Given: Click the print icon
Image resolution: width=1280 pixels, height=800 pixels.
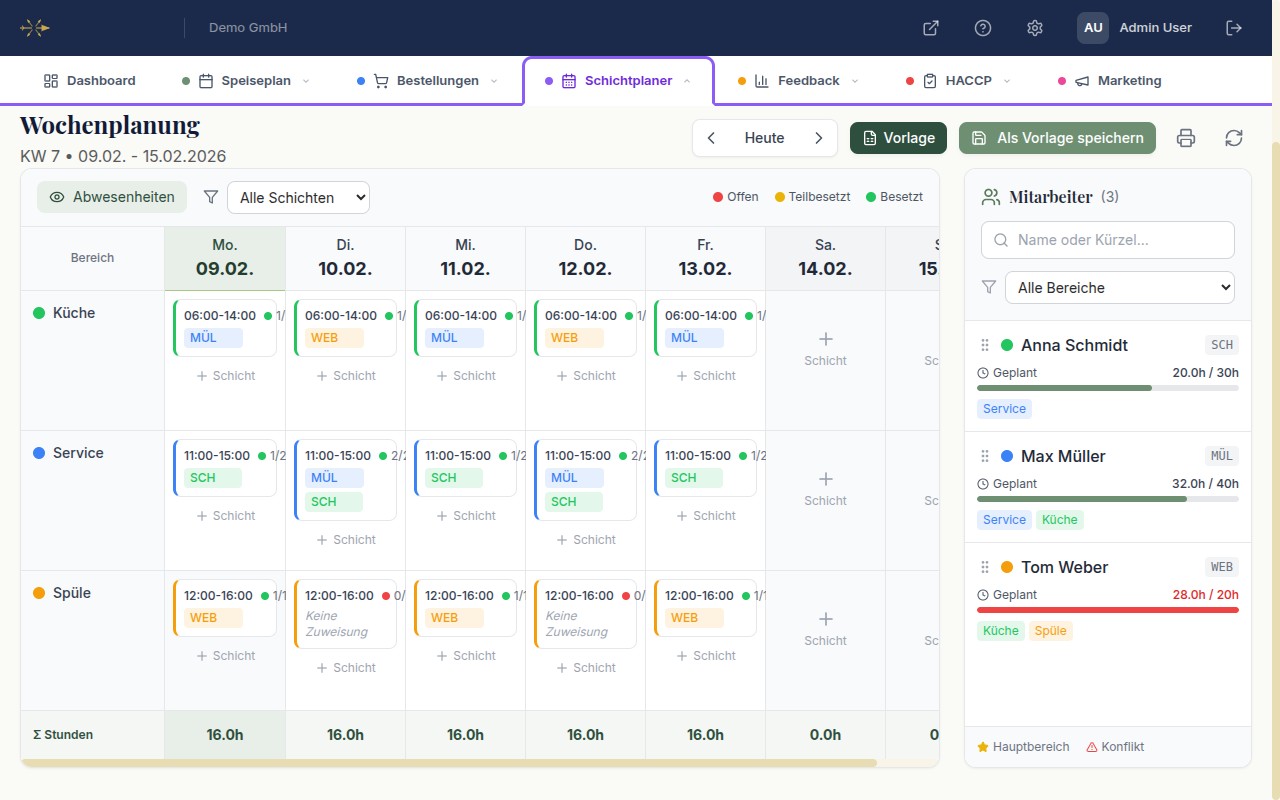Looking at the screenshot, I should coord(1186,138).
